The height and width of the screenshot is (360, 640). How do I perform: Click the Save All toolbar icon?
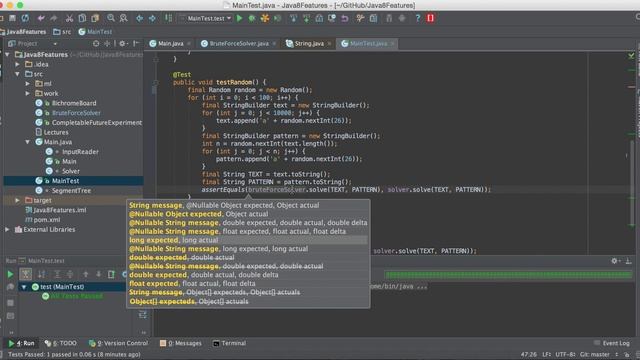coord(12,18)
